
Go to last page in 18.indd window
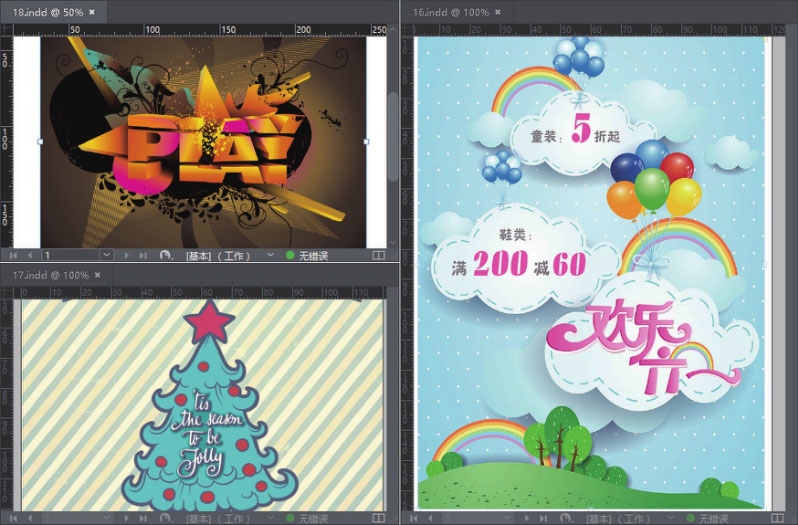142,256
